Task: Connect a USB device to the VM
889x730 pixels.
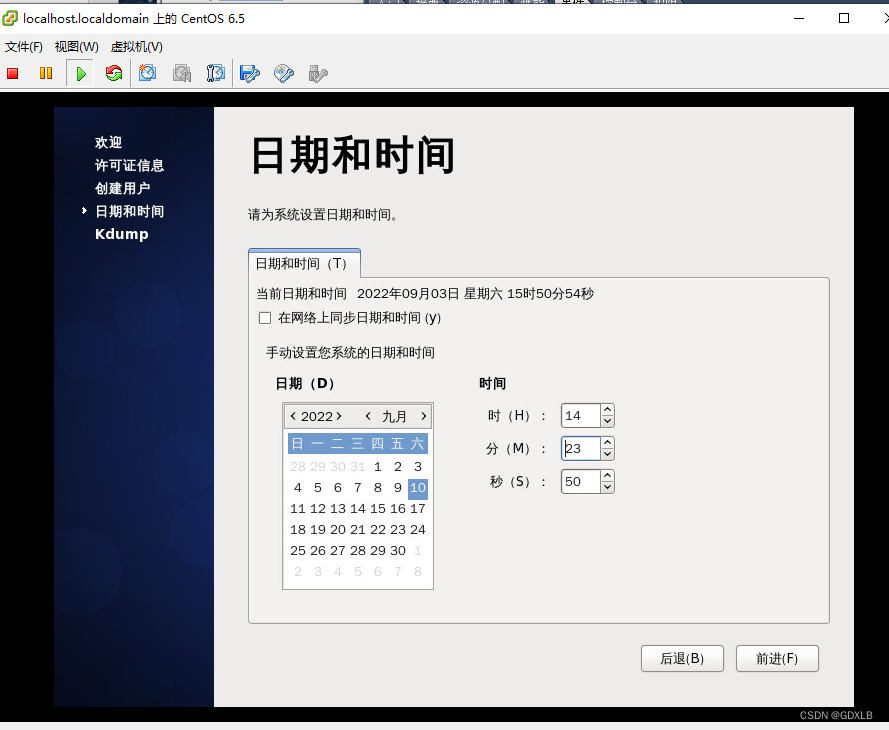Action: (318, 72)
